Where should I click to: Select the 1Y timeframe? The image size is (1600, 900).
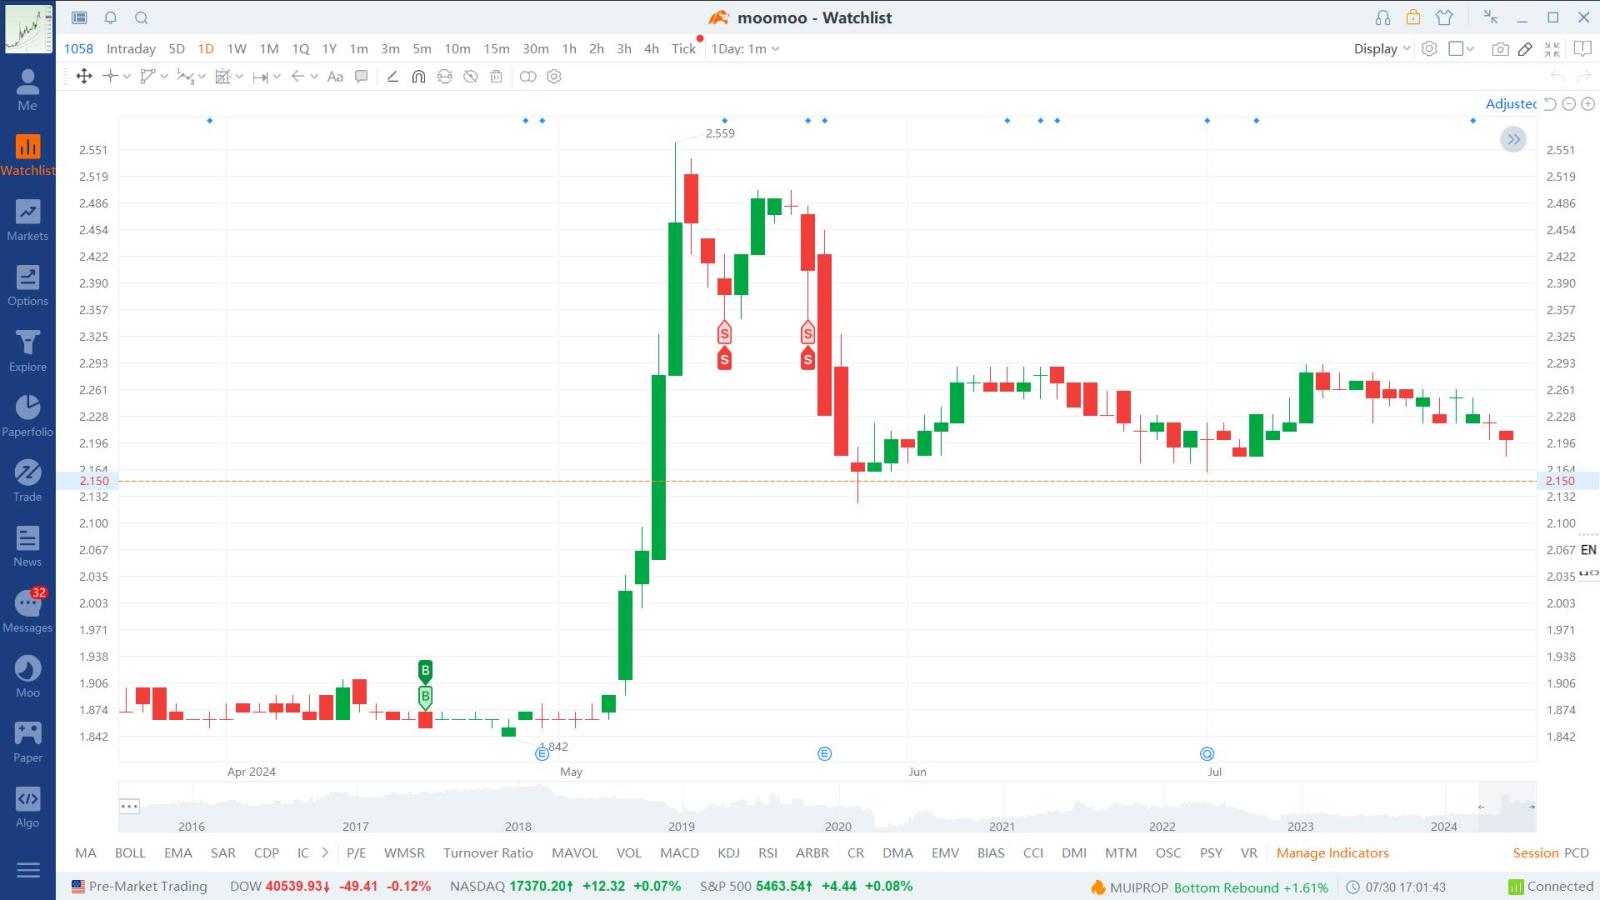tap(329, 48)
